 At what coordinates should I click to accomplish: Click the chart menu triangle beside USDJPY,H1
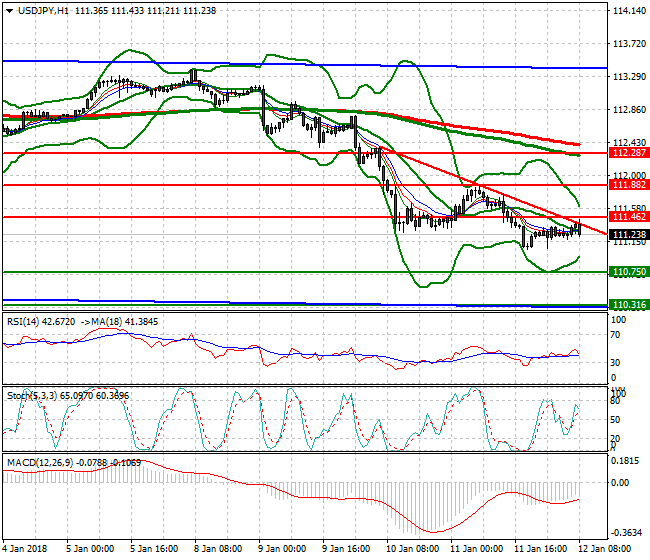(9, 11)
